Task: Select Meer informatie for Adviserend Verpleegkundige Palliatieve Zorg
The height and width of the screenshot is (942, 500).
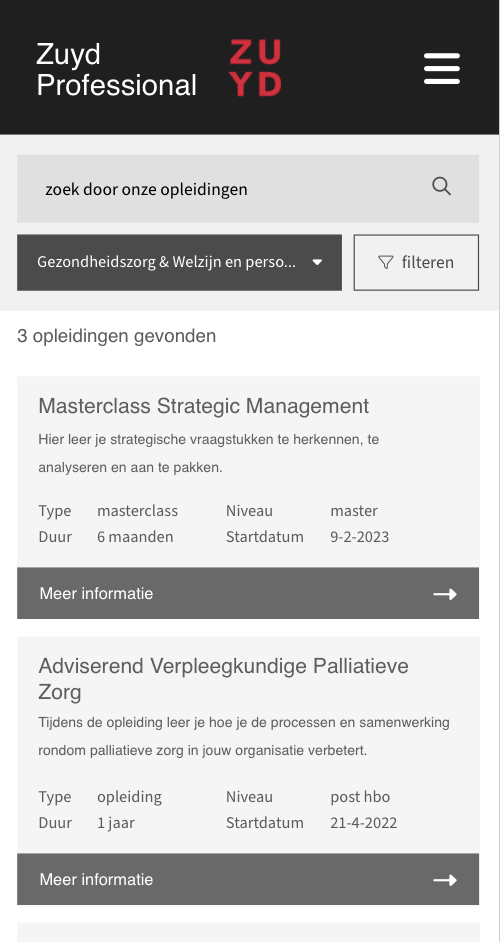Action: coord(248,879)
